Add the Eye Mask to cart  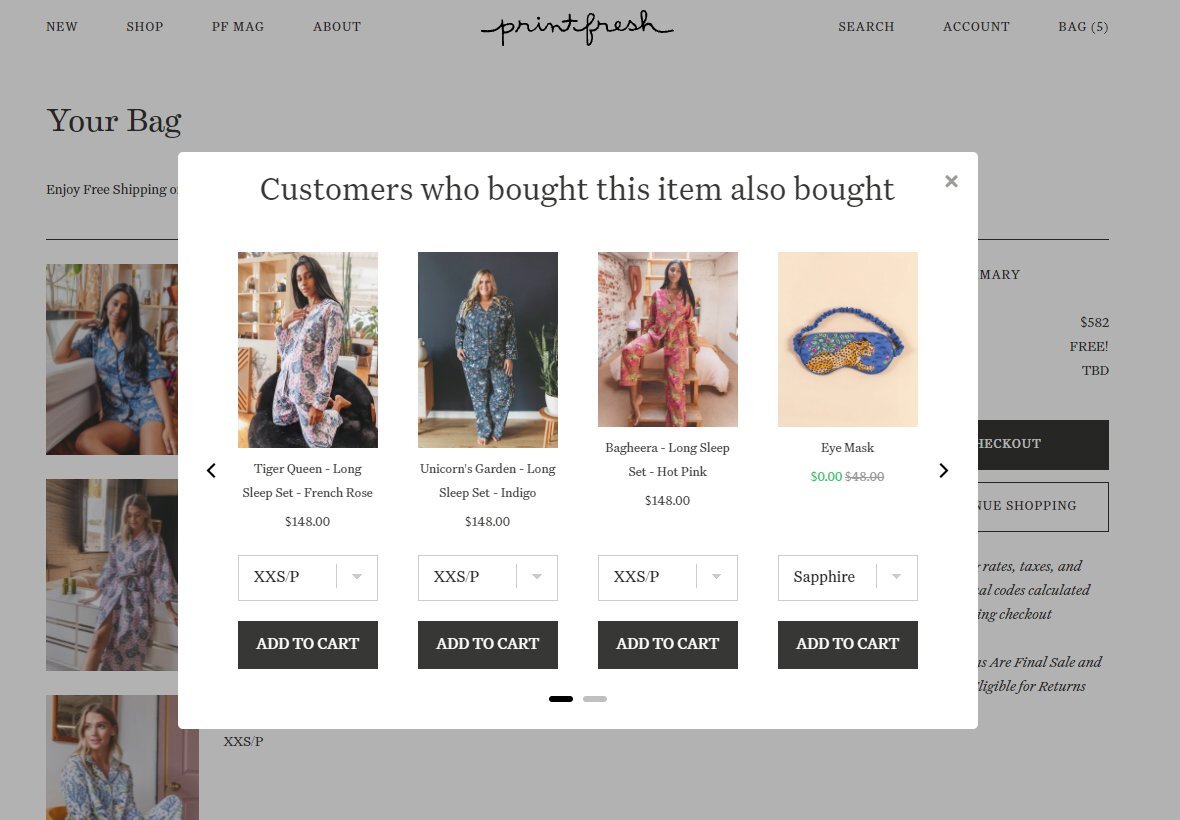[848, 644]
